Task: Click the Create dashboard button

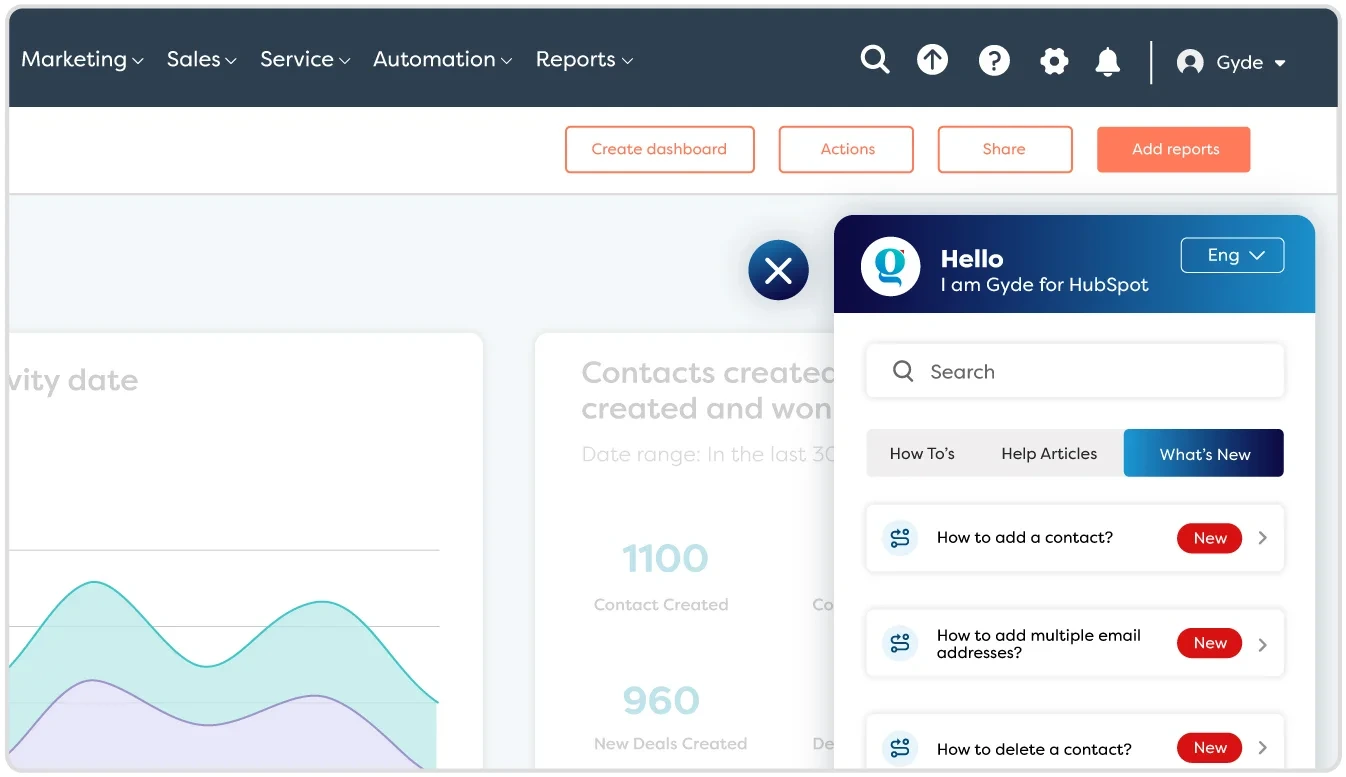Action: coord(659,148)
